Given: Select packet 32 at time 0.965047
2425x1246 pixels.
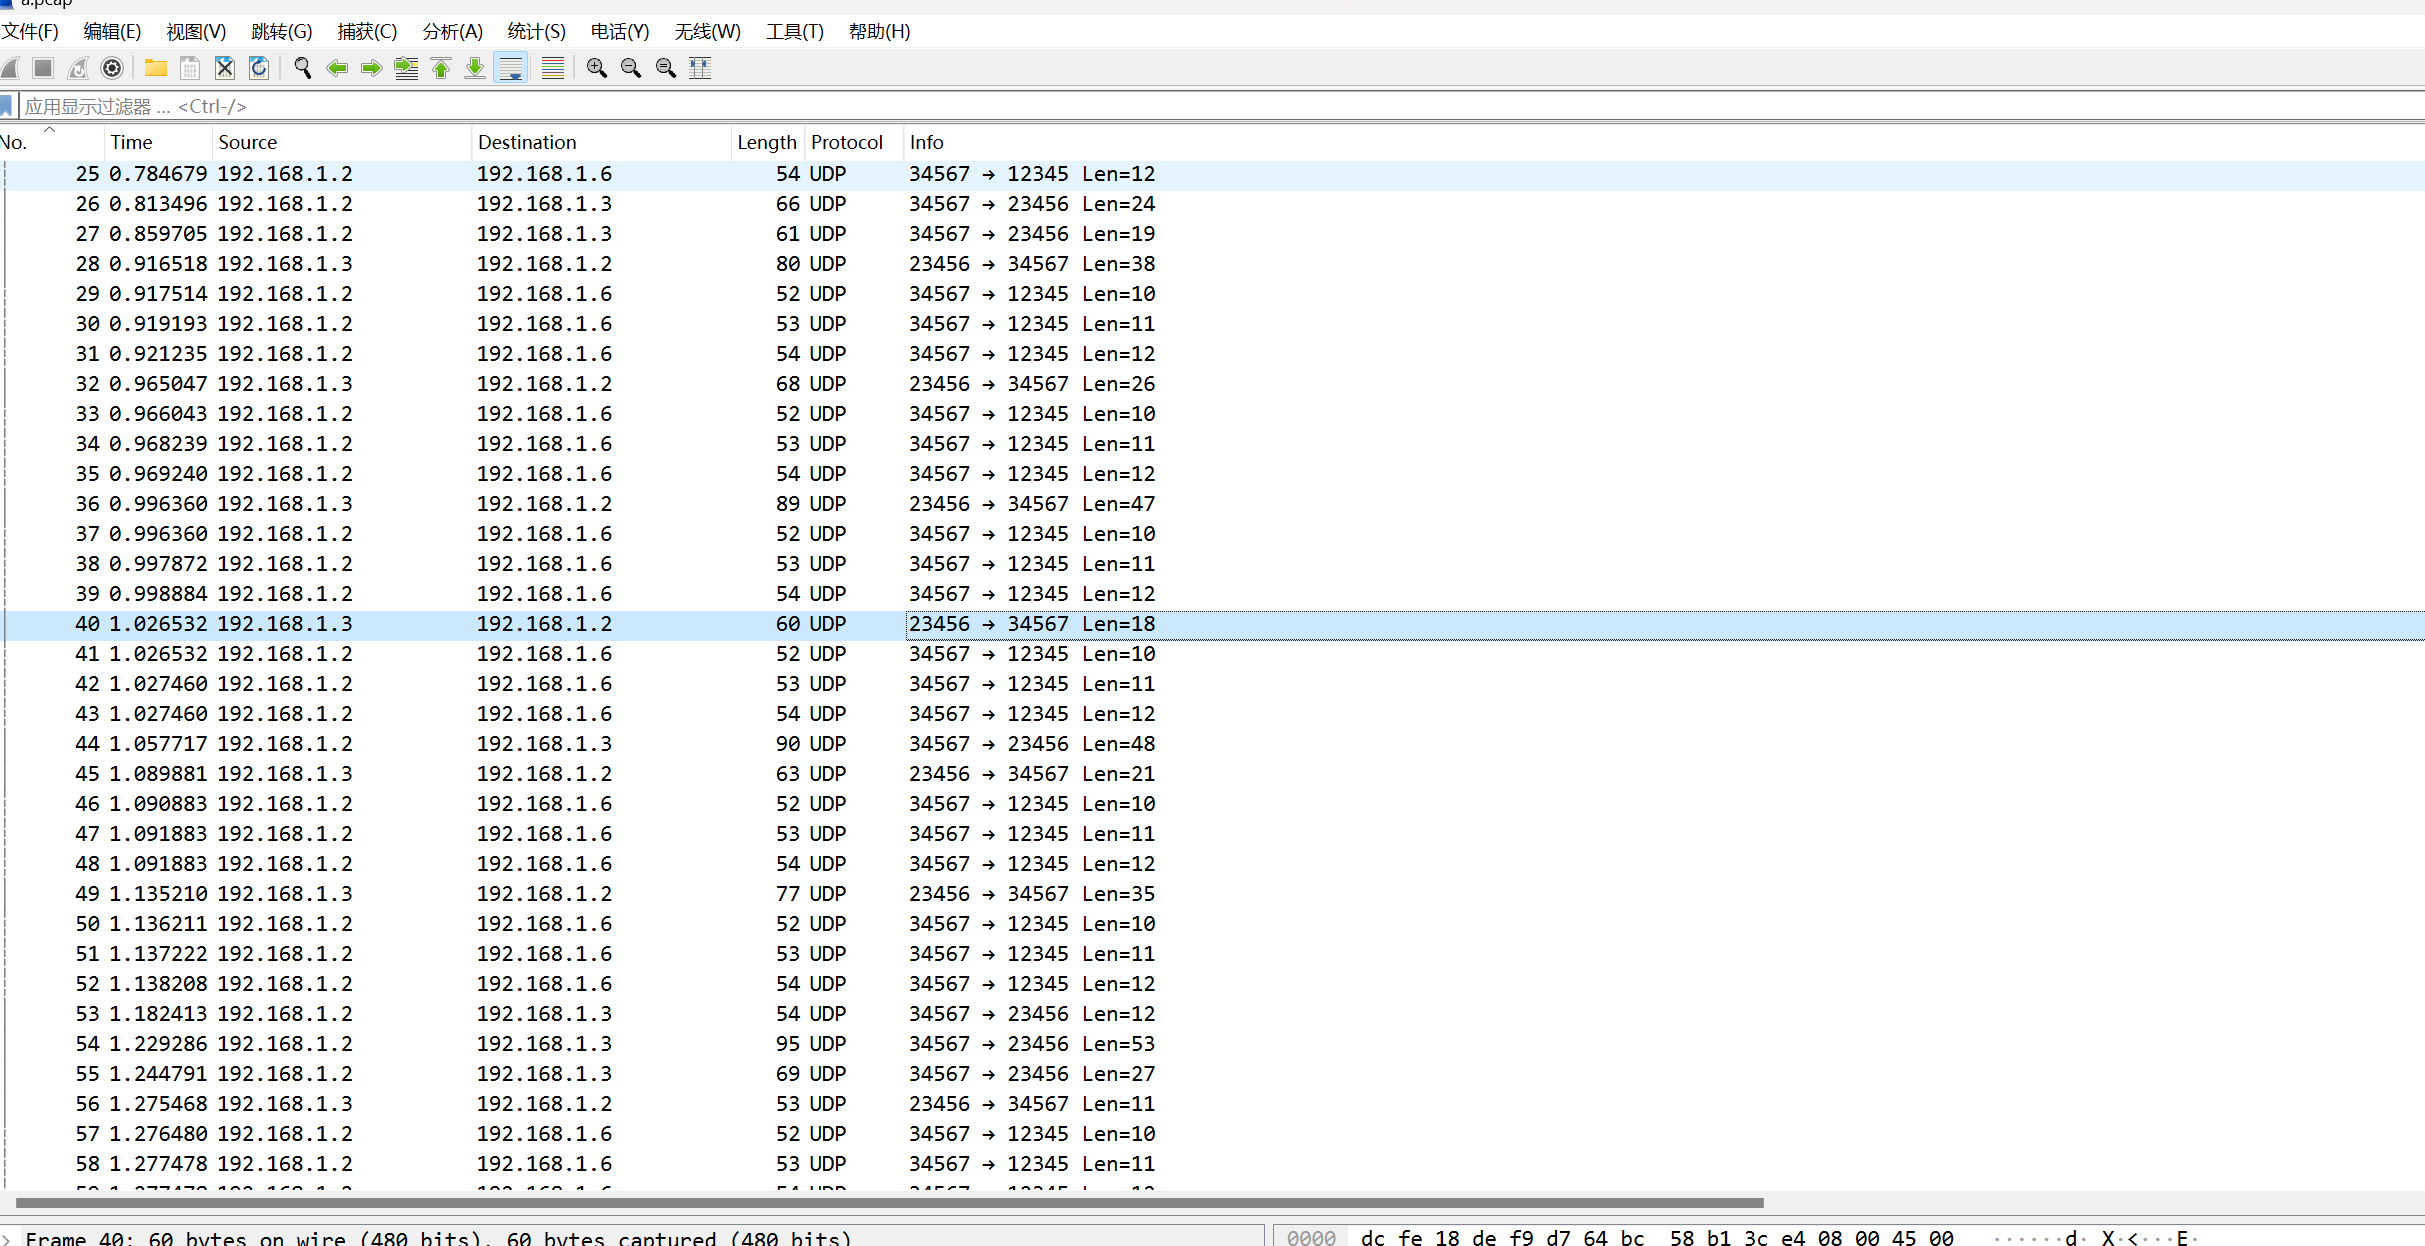Looking at the screenshot, I should (x=1212, y=384).
